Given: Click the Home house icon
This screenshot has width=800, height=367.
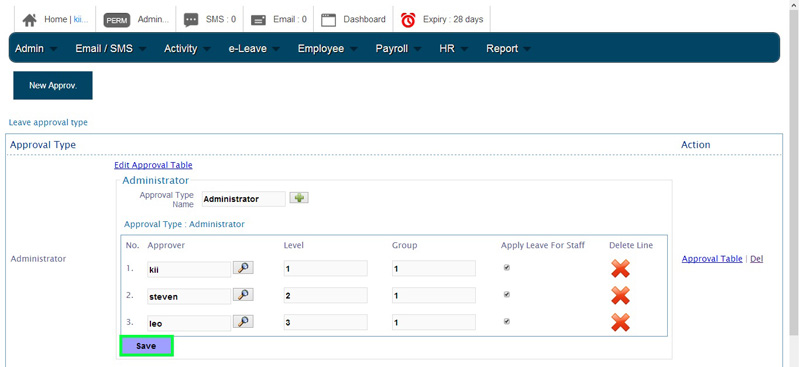Looking at the screenshot, I should (30, 20).
